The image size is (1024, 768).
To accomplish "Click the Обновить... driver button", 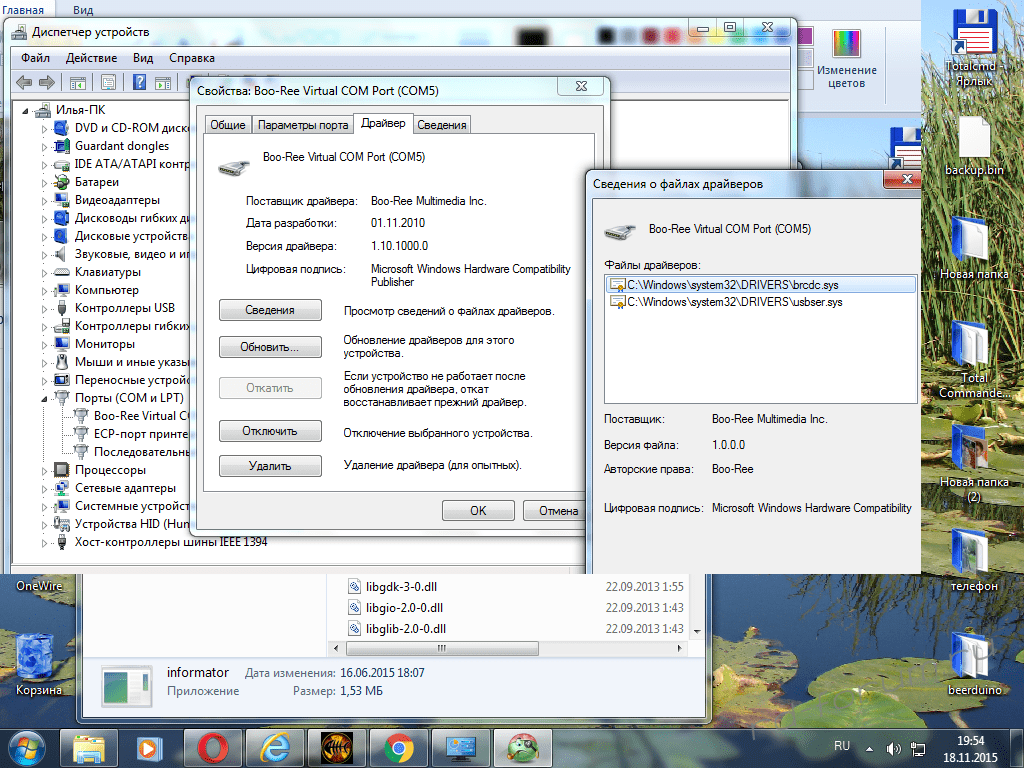I will tap(270, 348).
